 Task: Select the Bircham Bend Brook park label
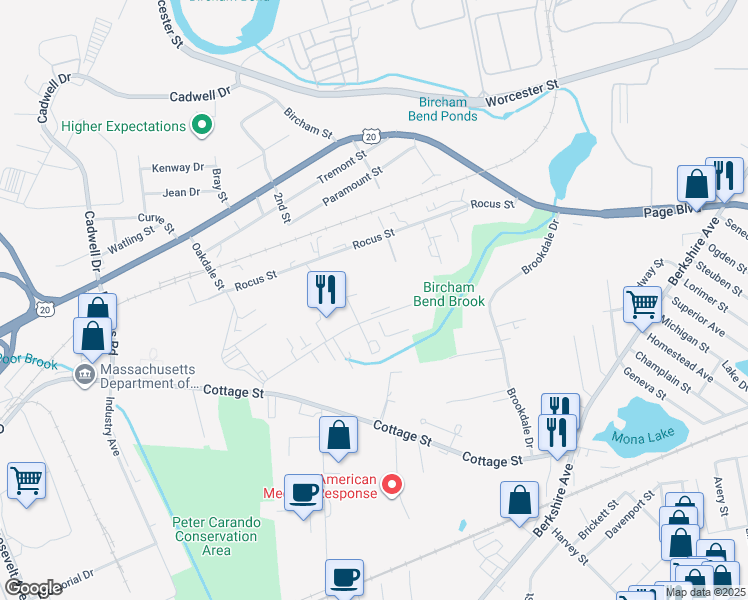point(449,294)
